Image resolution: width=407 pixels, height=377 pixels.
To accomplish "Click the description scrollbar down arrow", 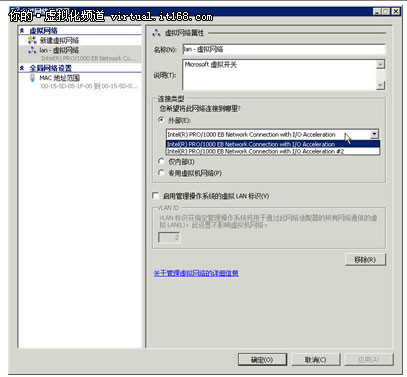I will [x=380, y=86].
